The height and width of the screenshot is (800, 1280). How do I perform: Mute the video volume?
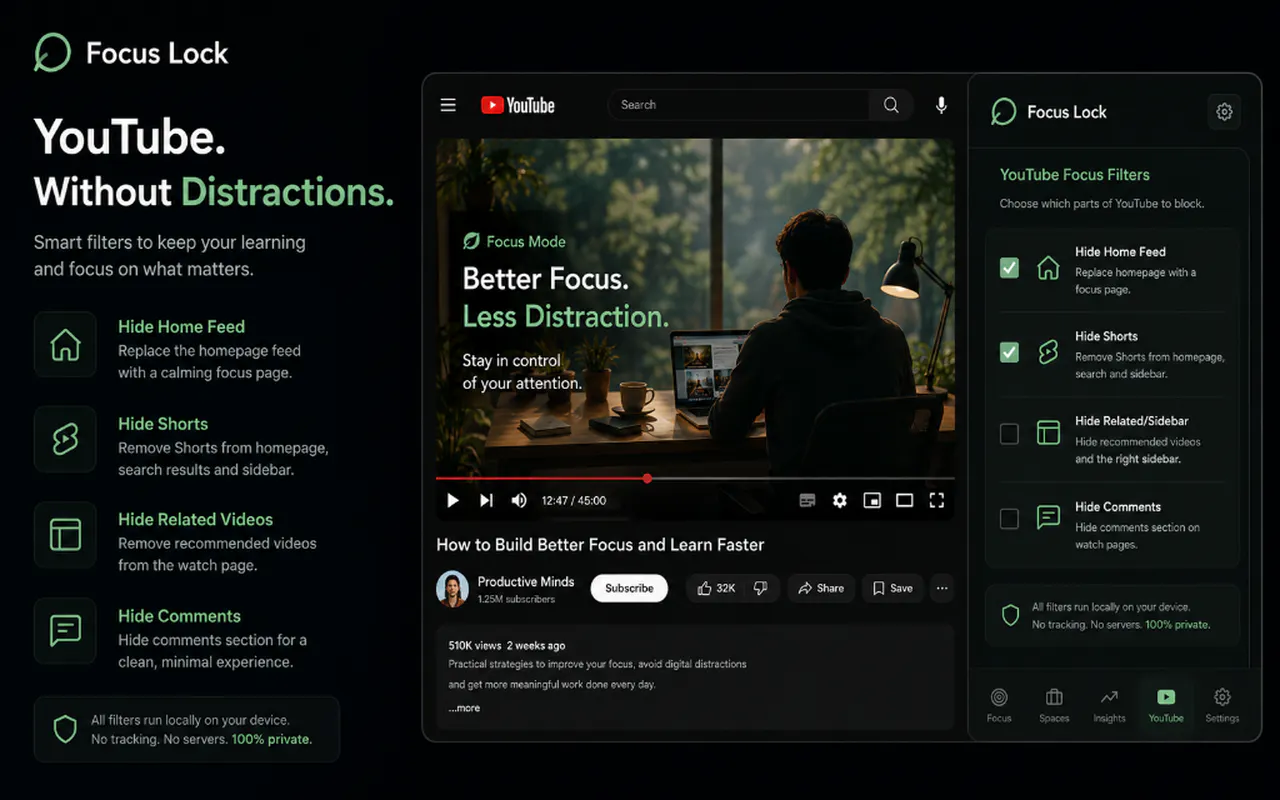pyautogui.click(x=519, y=500)
